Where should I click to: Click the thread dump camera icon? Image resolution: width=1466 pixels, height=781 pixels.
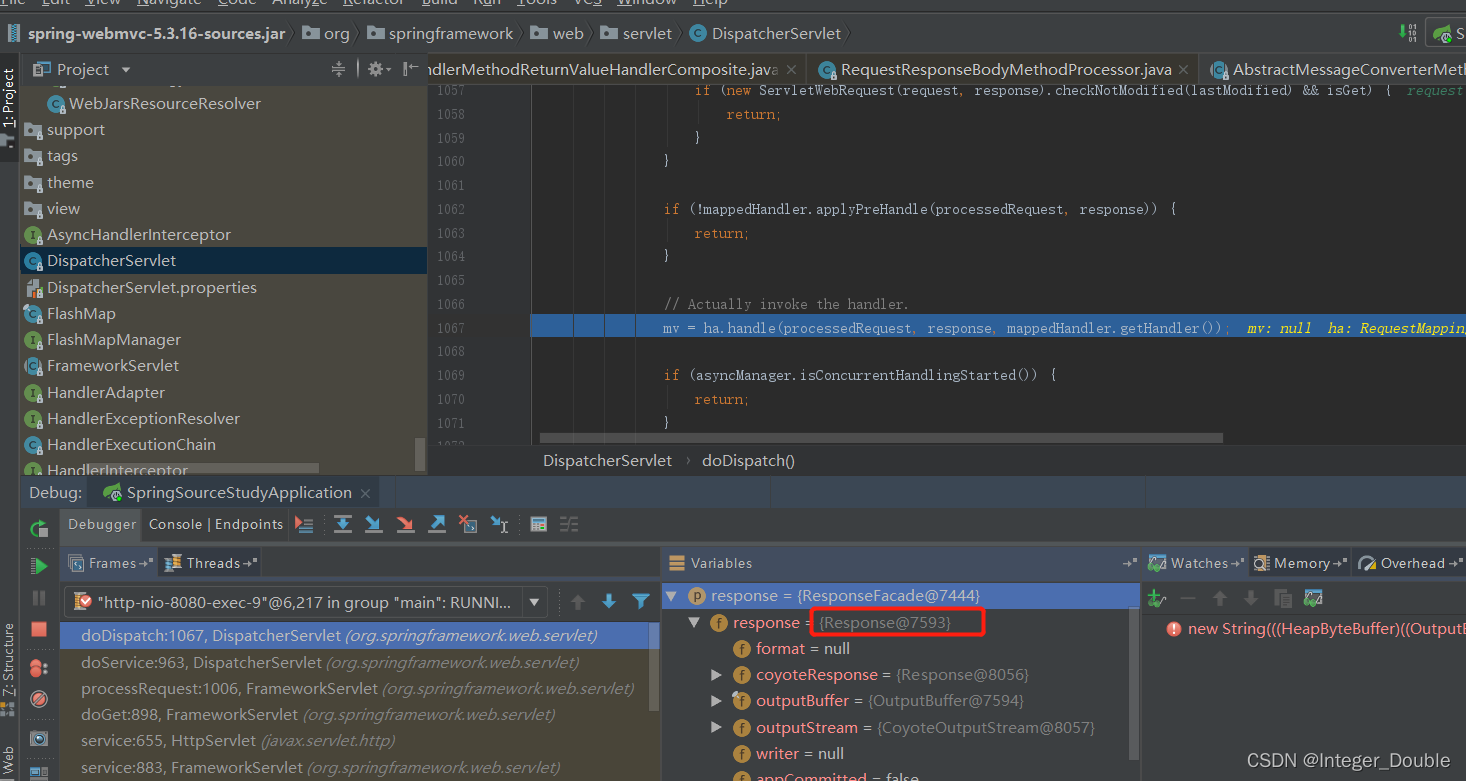[39, 738]
